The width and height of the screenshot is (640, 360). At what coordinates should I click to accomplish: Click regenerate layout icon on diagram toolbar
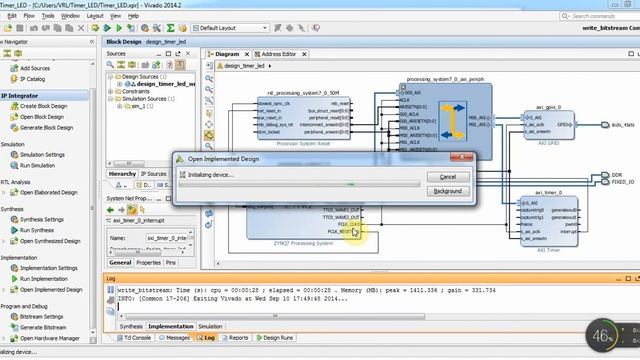click(x=209, y=224)
